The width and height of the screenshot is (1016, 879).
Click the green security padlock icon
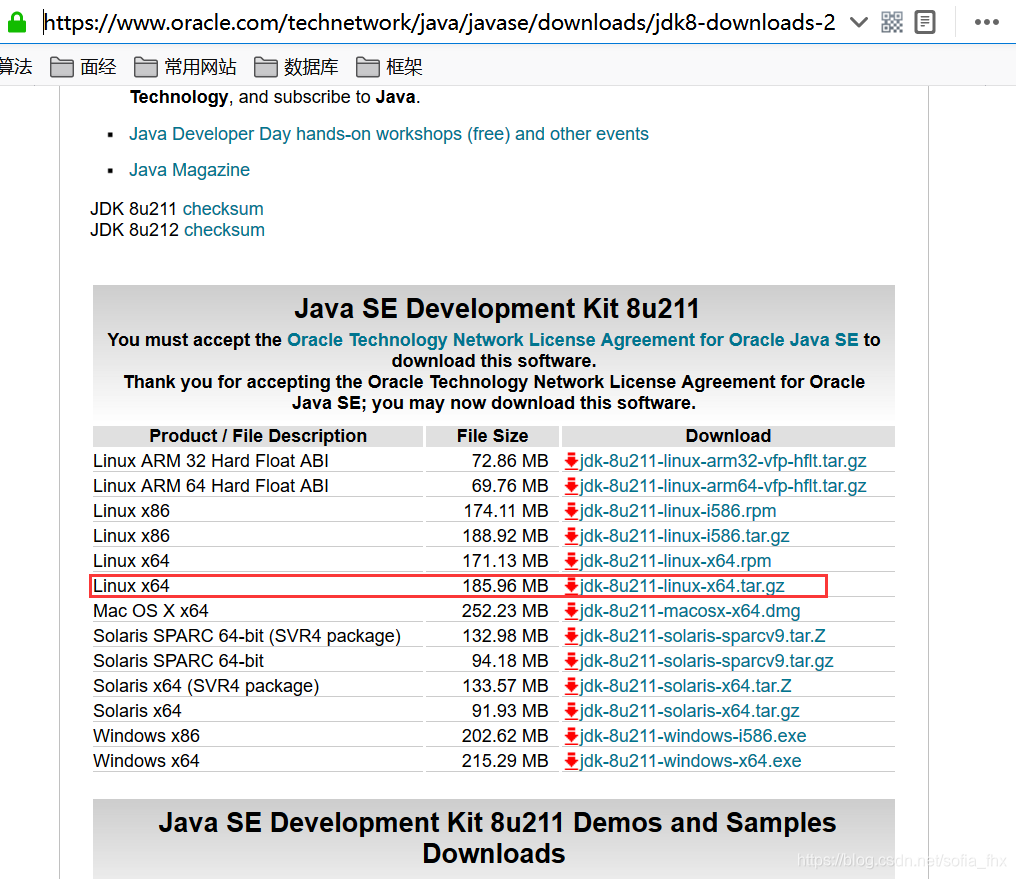pyautogui.click(x=16, y=22)
